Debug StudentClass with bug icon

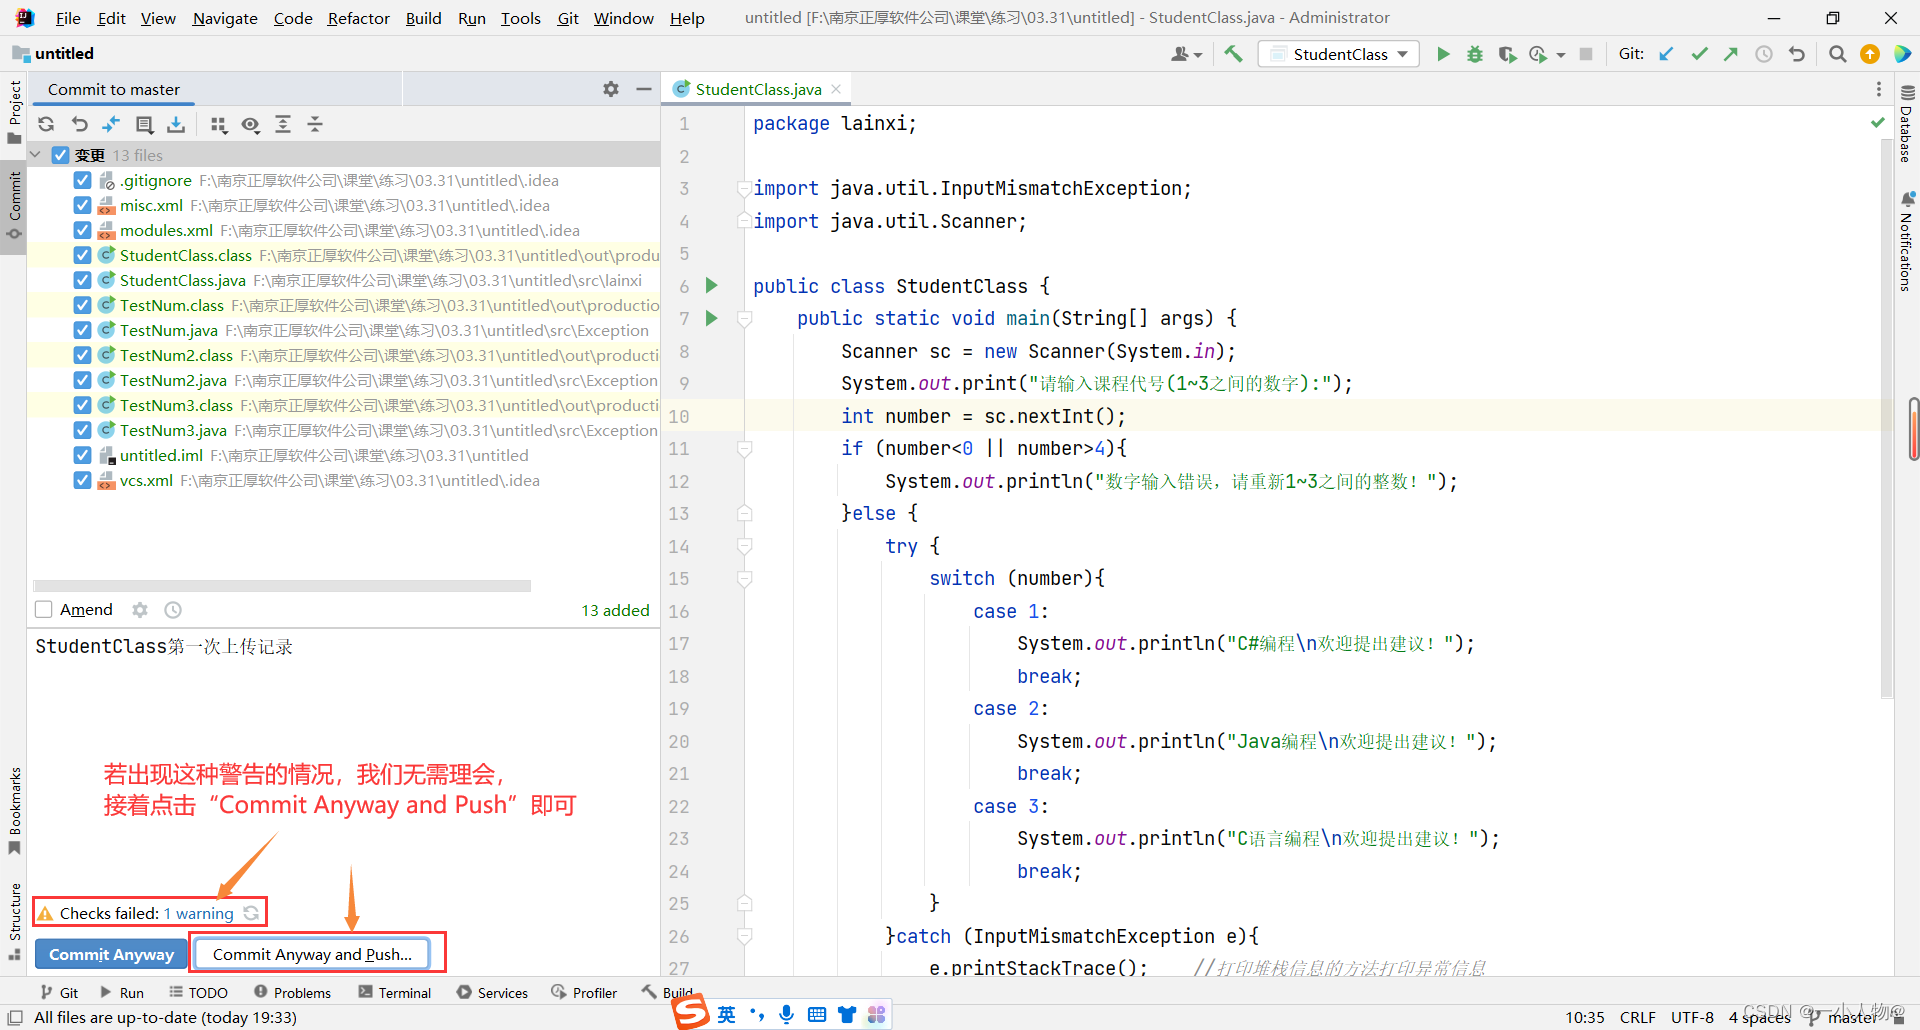click(x=1475, y=54)
